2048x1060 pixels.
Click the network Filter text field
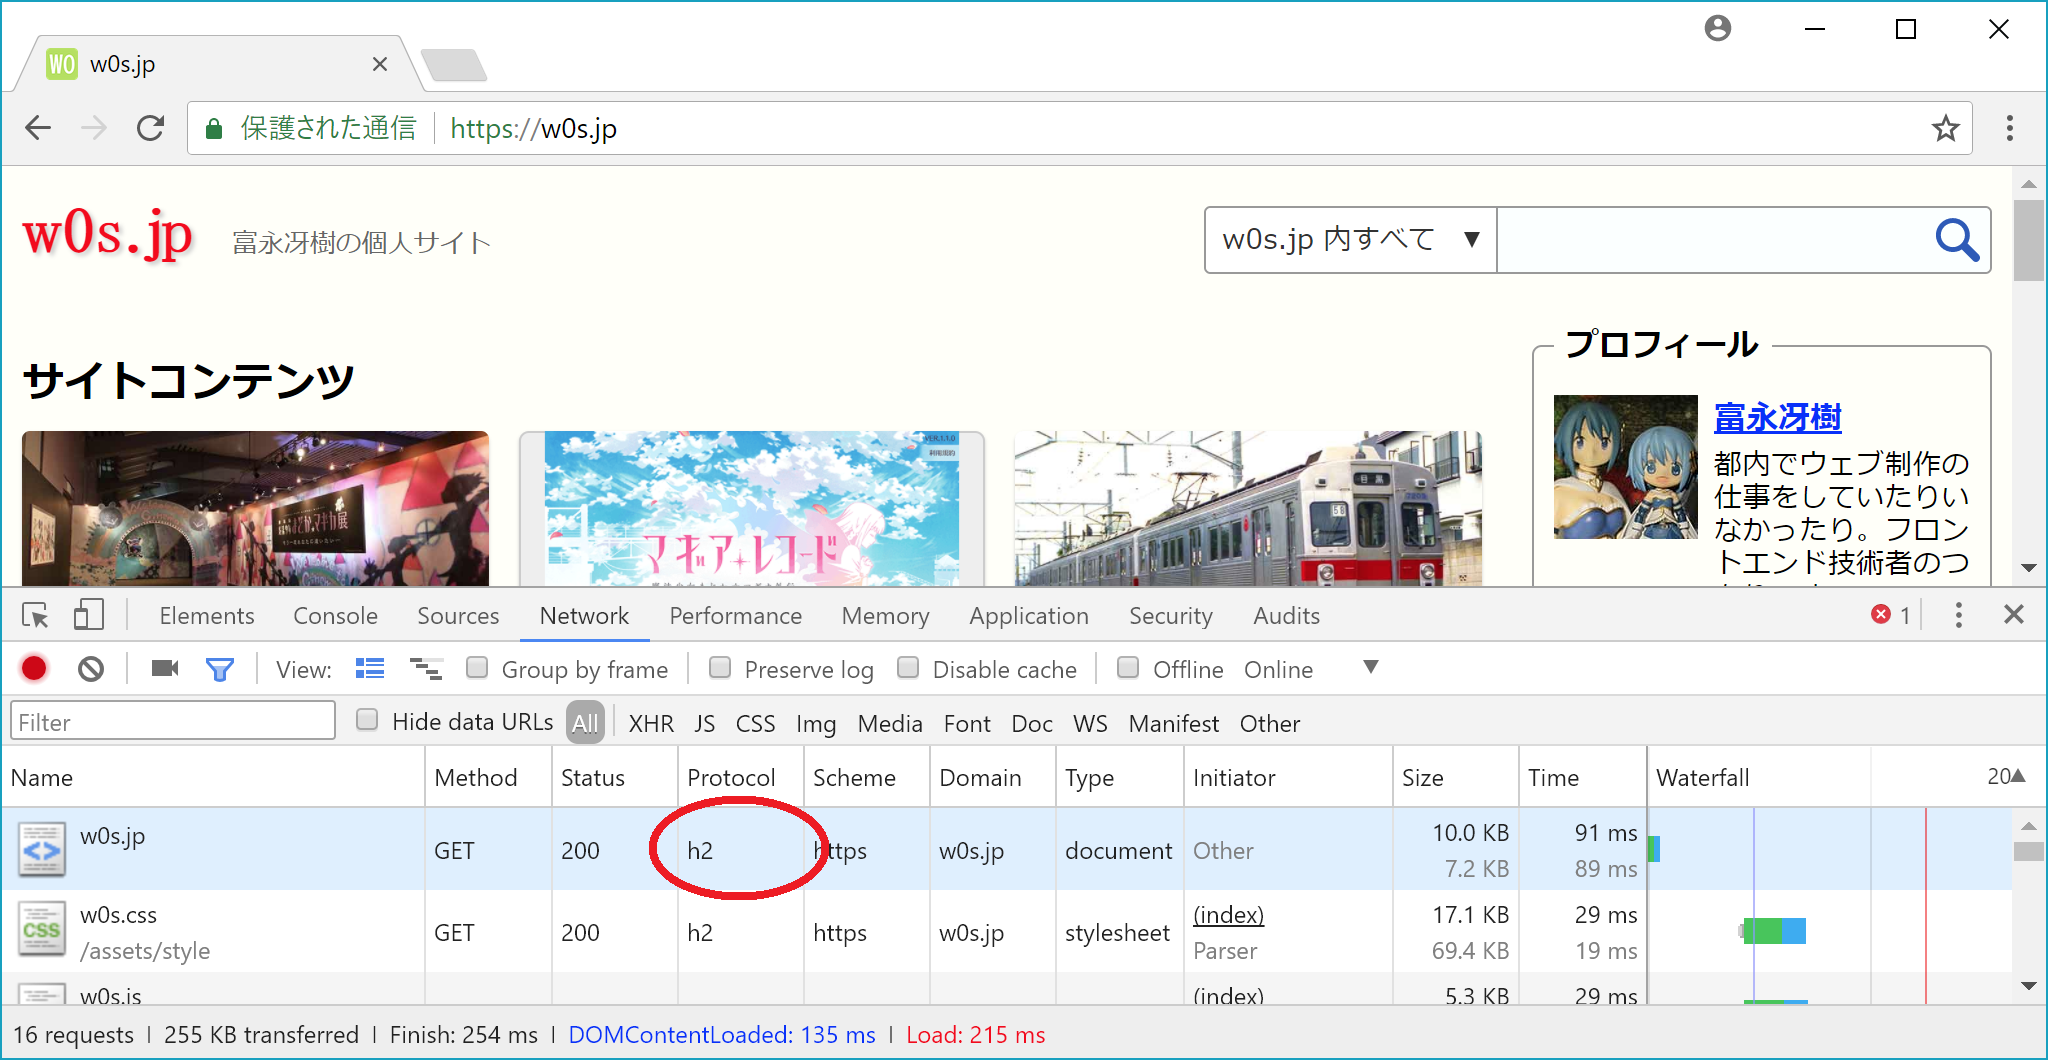(x=173, y=722)
